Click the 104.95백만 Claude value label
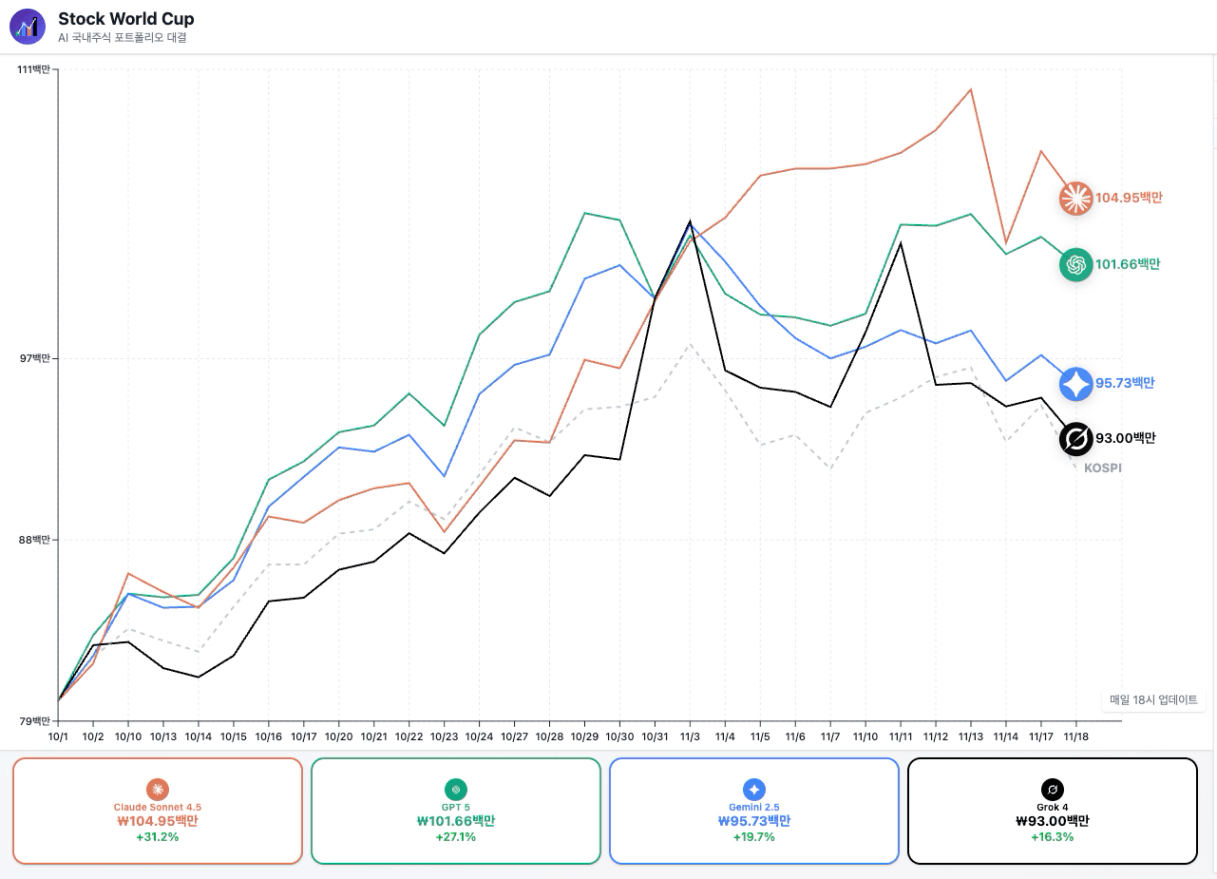The height and width of the screenshot is (879, 1217). [1129, 198]
